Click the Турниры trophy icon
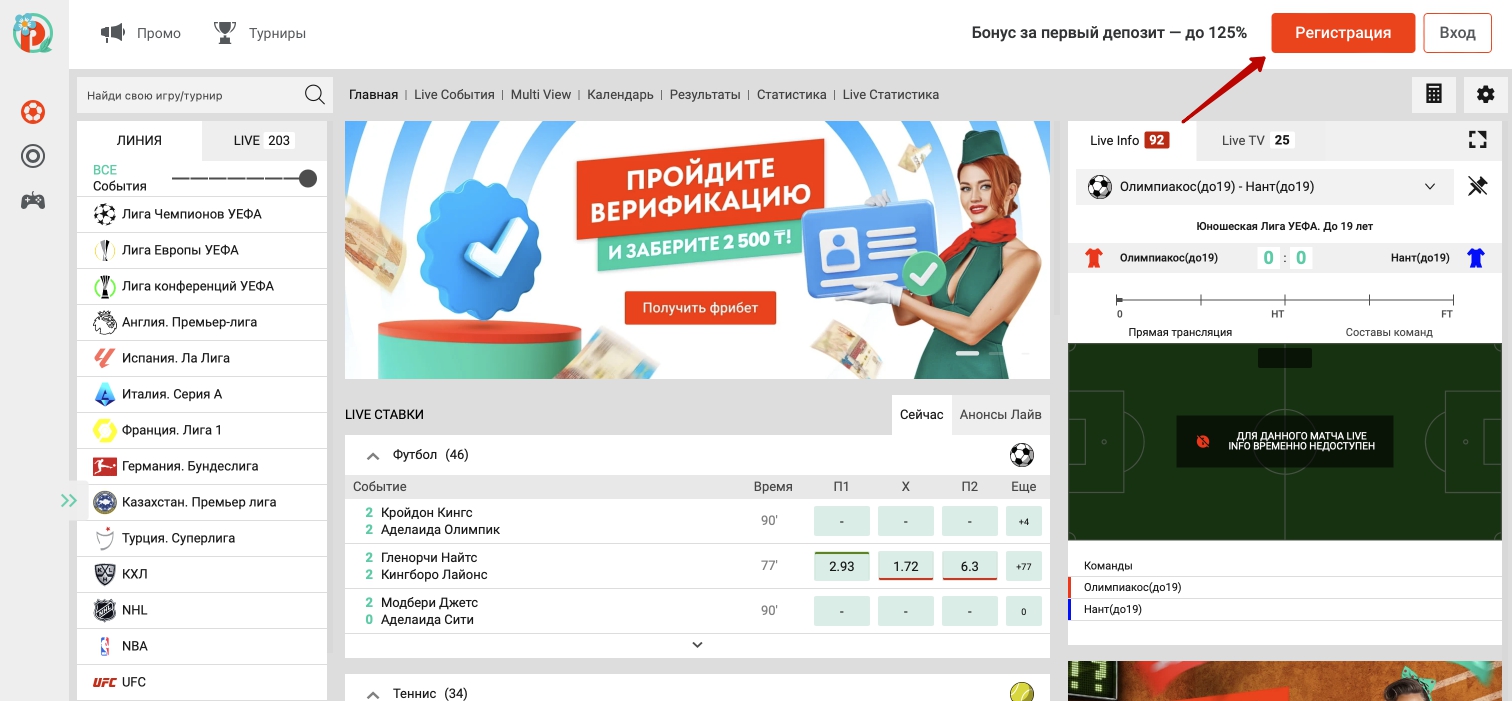Screen dimensions: 1512x701 [x=224, y=33]
